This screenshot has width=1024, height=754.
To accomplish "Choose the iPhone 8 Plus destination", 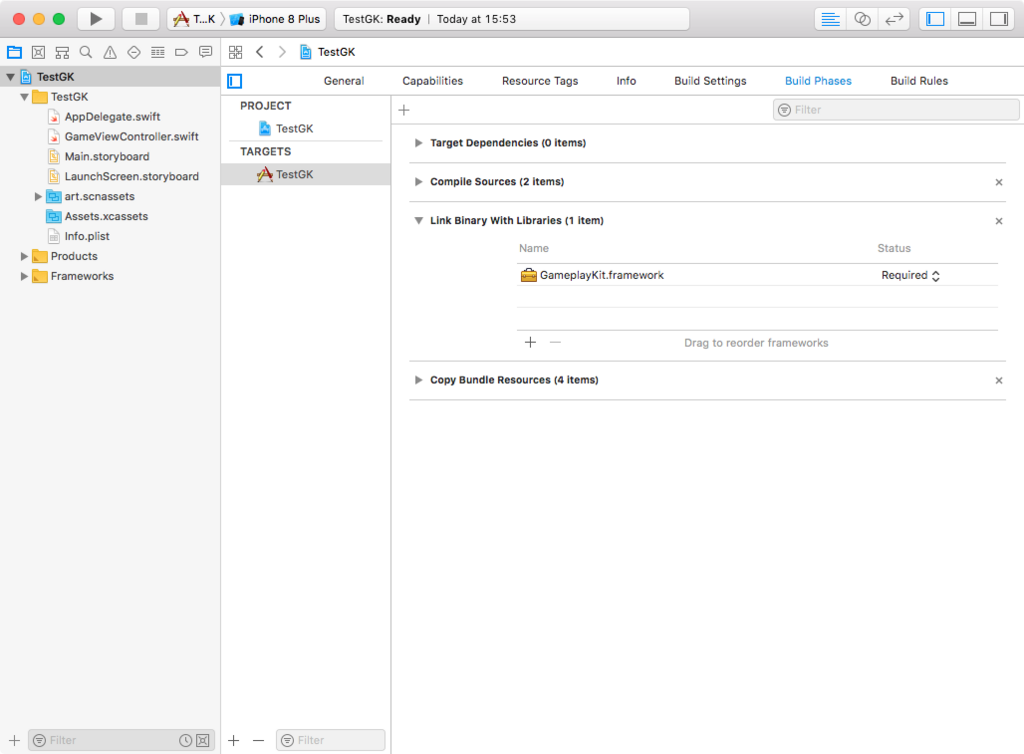I will point(276,19).
